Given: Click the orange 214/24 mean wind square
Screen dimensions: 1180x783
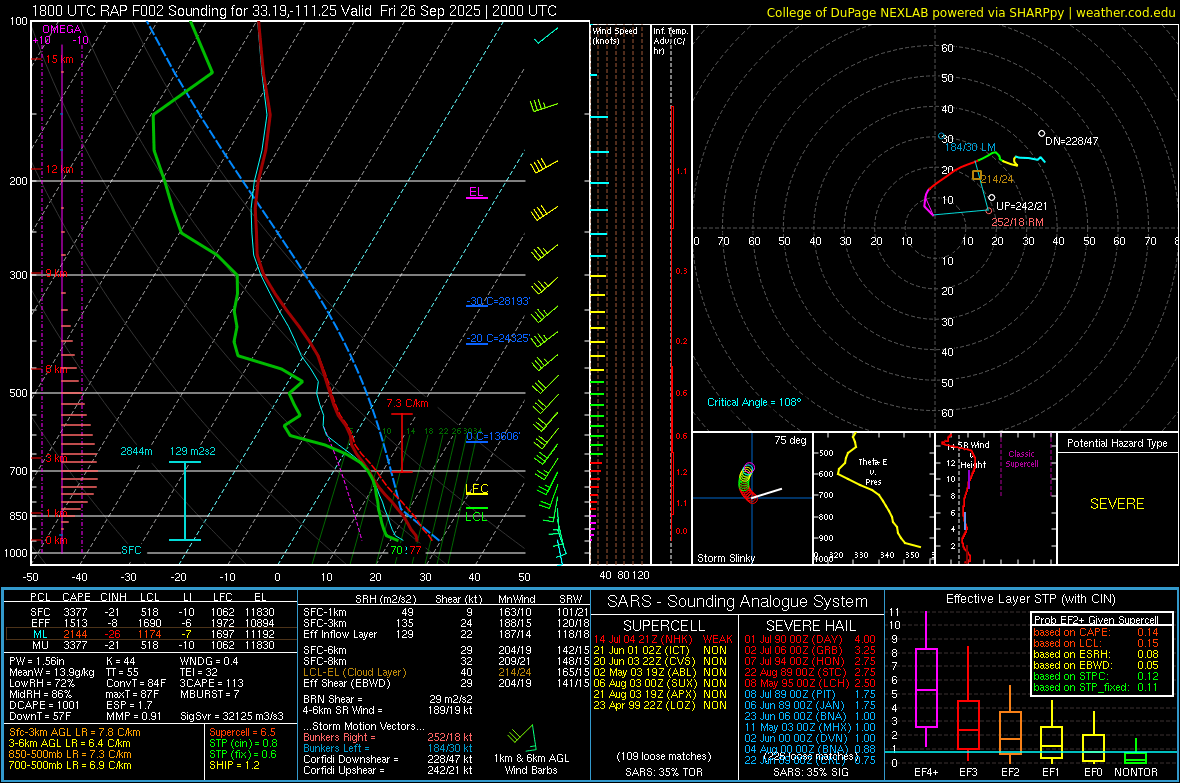Looking at the screenshot, I should (x=976, y=175).
